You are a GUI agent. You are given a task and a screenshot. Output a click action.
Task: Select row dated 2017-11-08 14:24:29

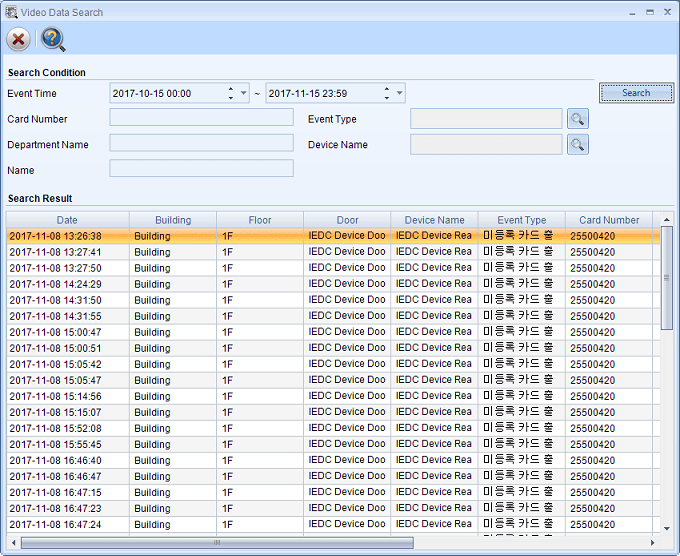tap(333, 284)
